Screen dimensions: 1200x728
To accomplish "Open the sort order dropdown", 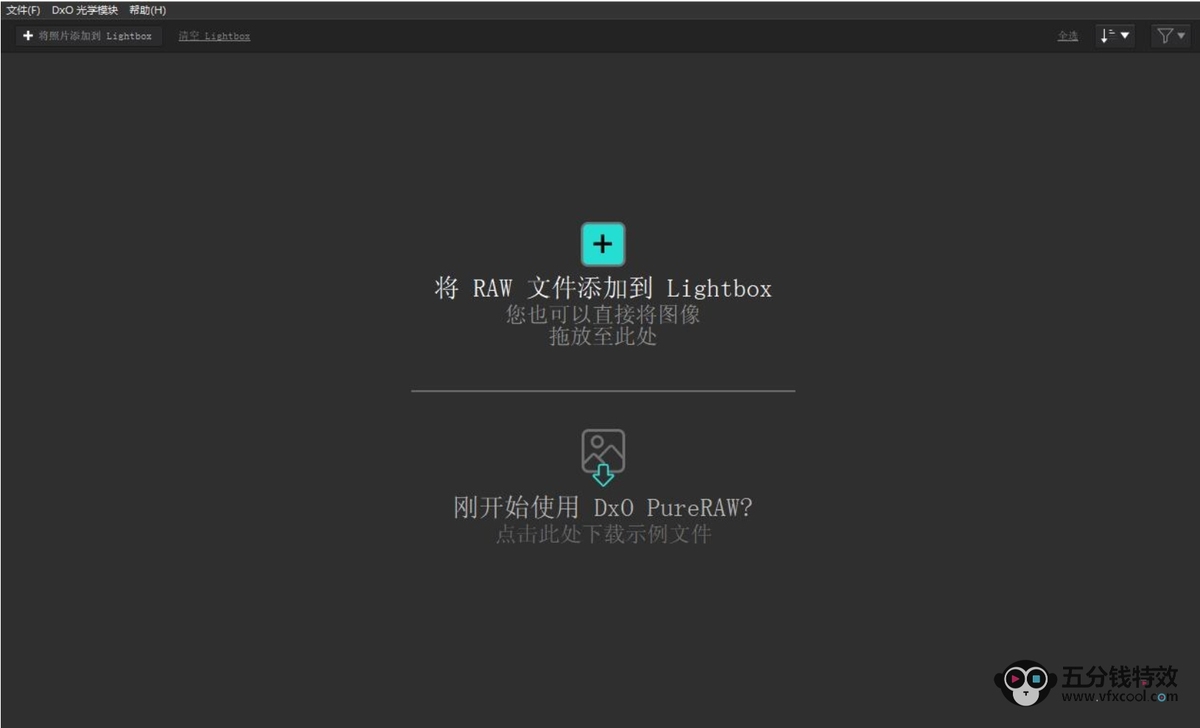I will click(1115, 36).
